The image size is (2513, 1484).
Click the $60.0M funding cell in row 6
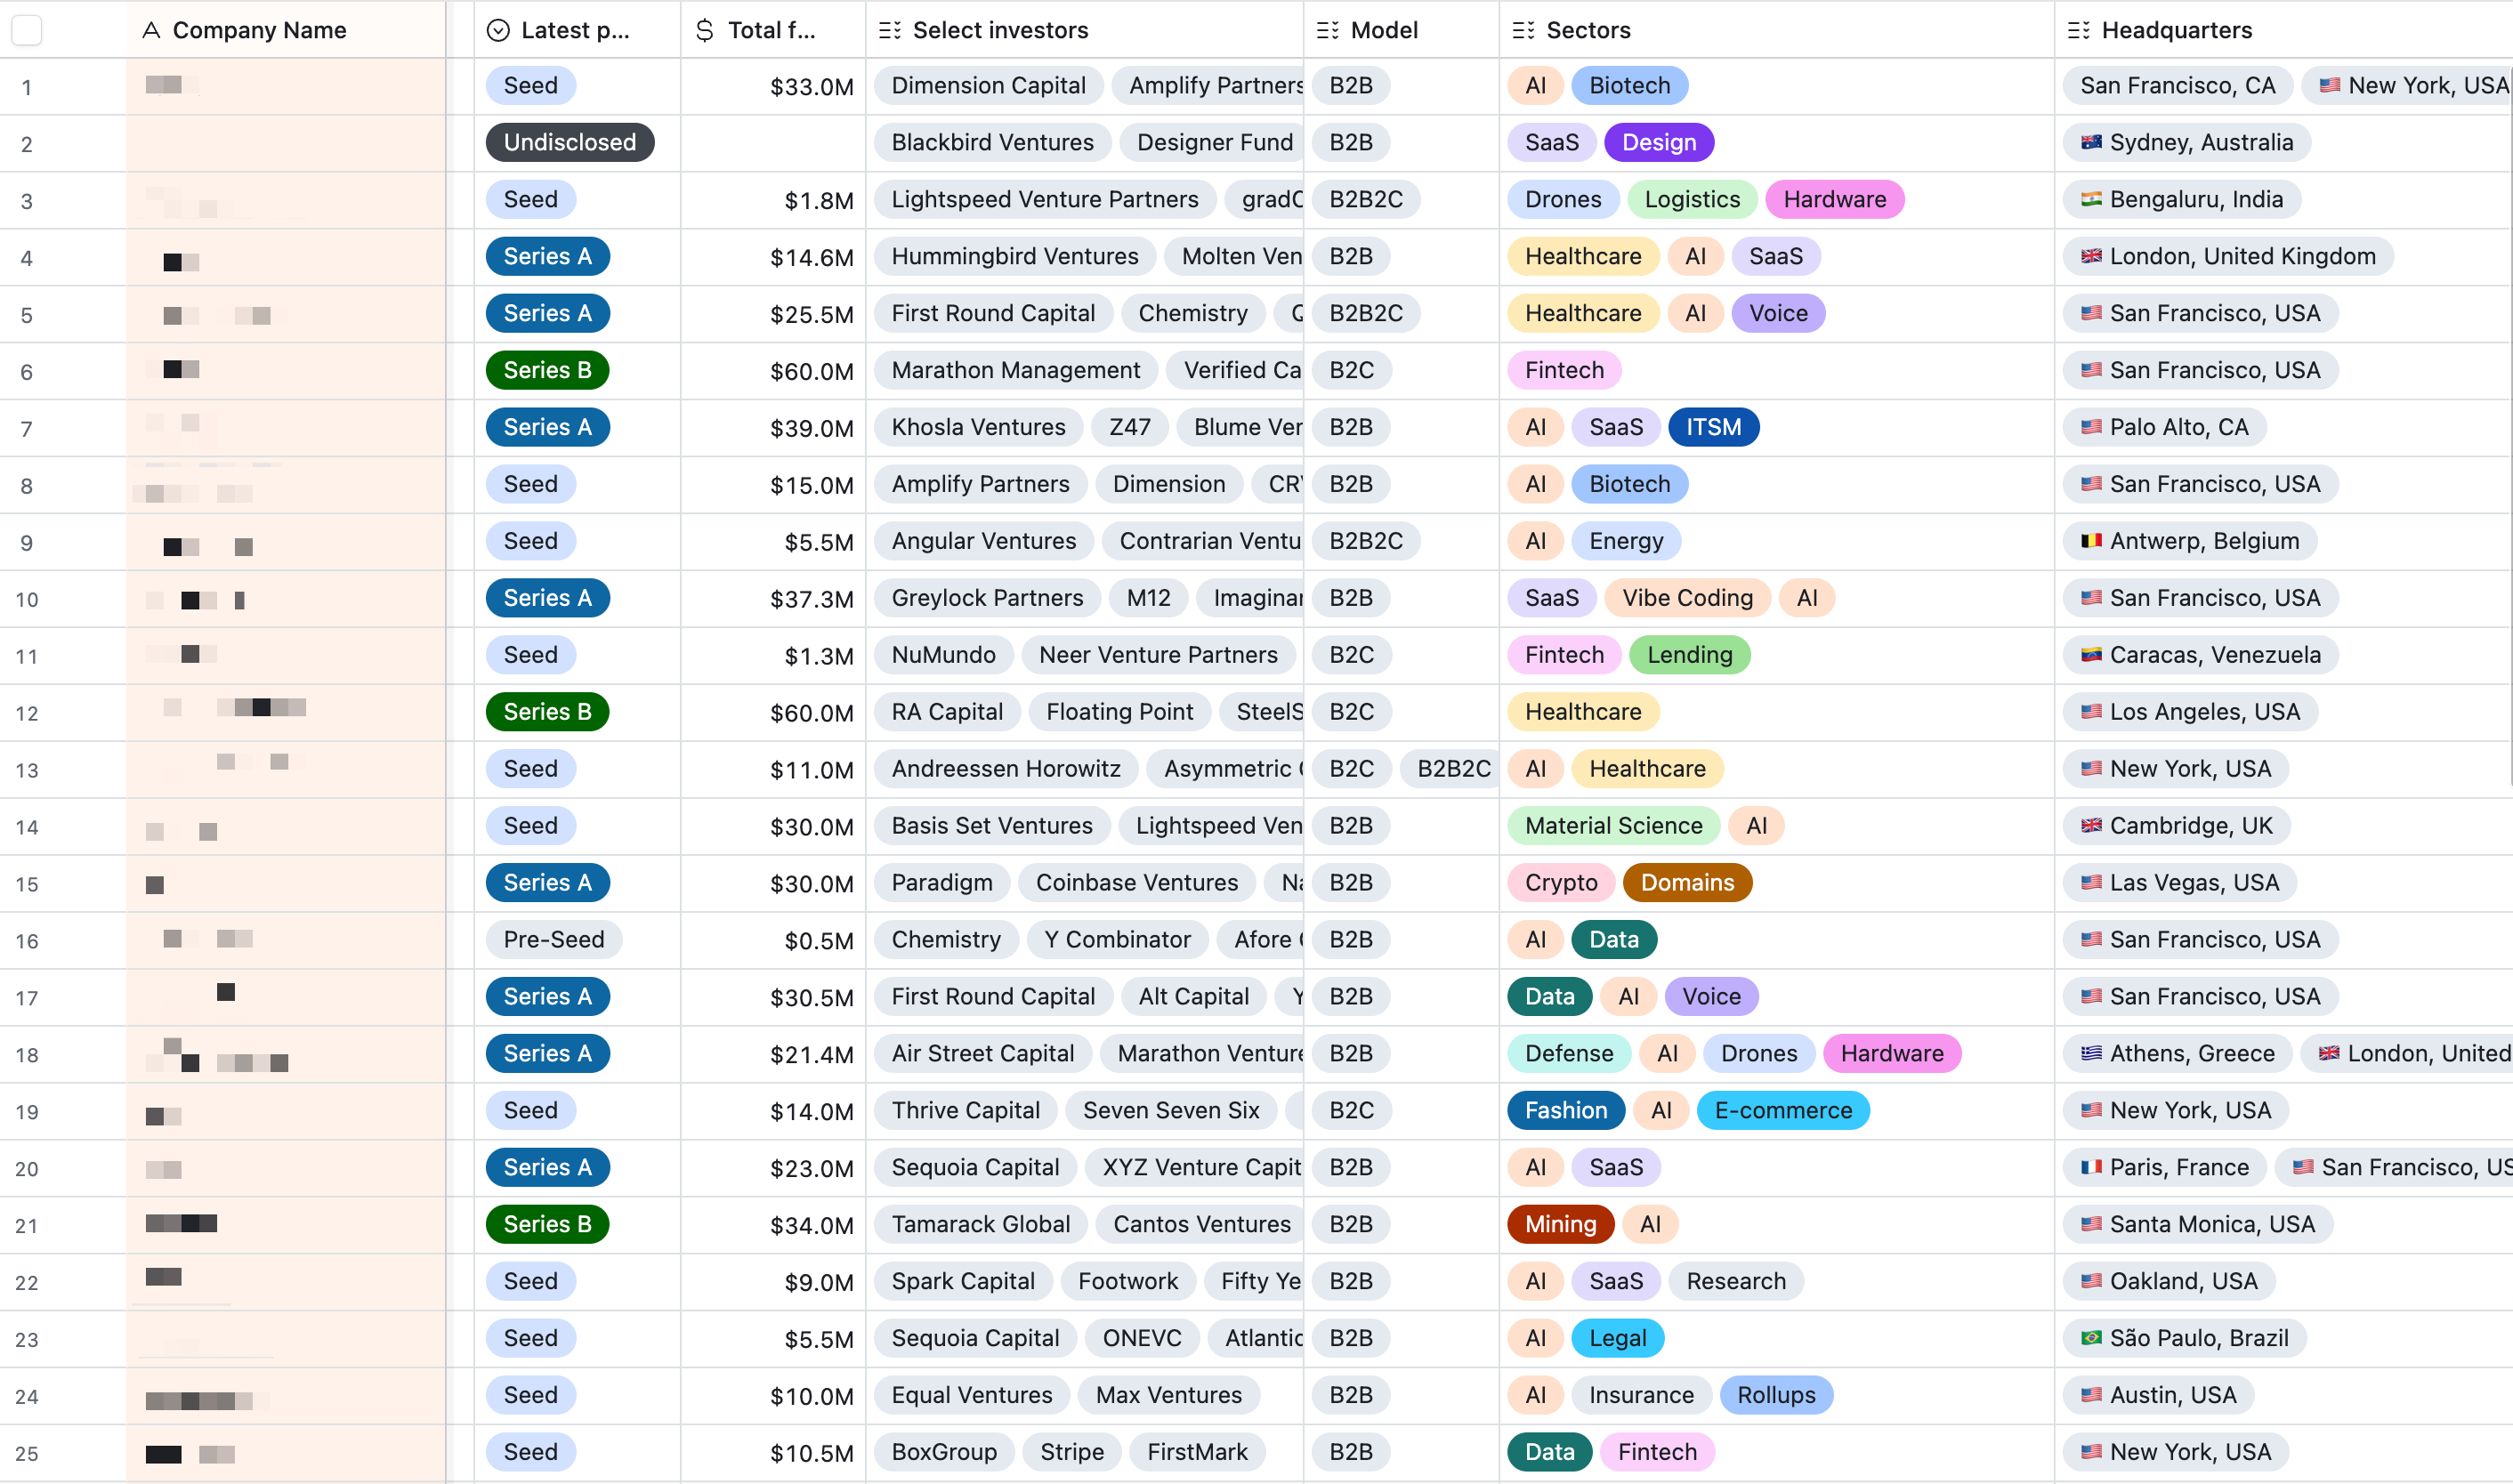point(810,371)
